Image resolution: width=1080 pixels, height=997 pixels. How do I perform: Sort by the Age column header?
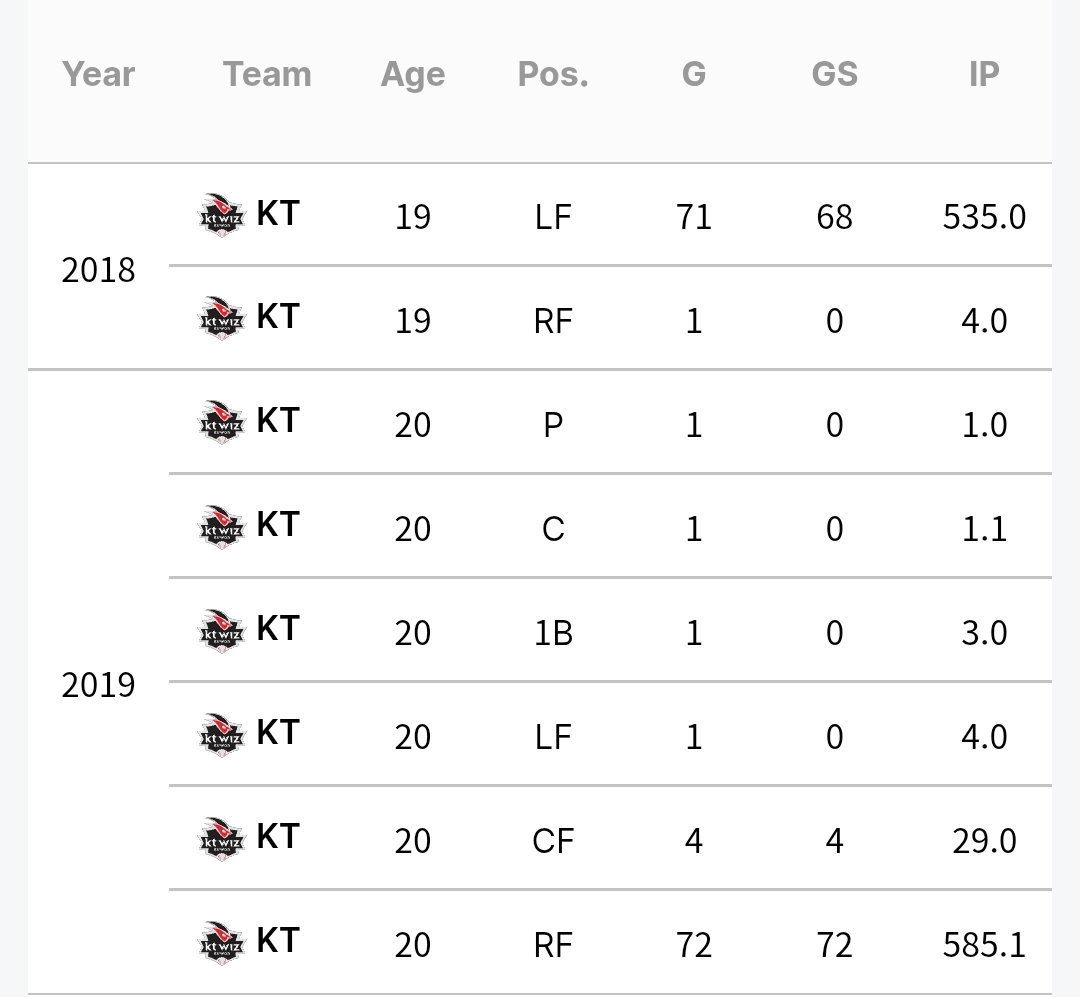[413, 74]
